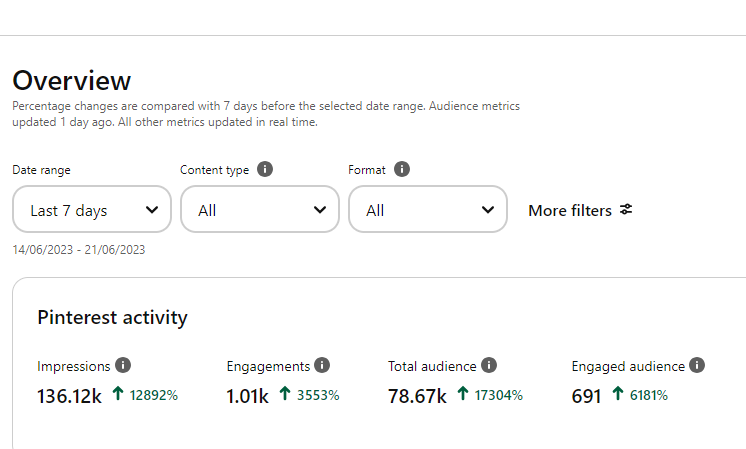Click the 14/06/2023 - 21/06/2023 date text
Viewport: 746px width, 449px height.
pyautogui.click(x=79, y=250)
